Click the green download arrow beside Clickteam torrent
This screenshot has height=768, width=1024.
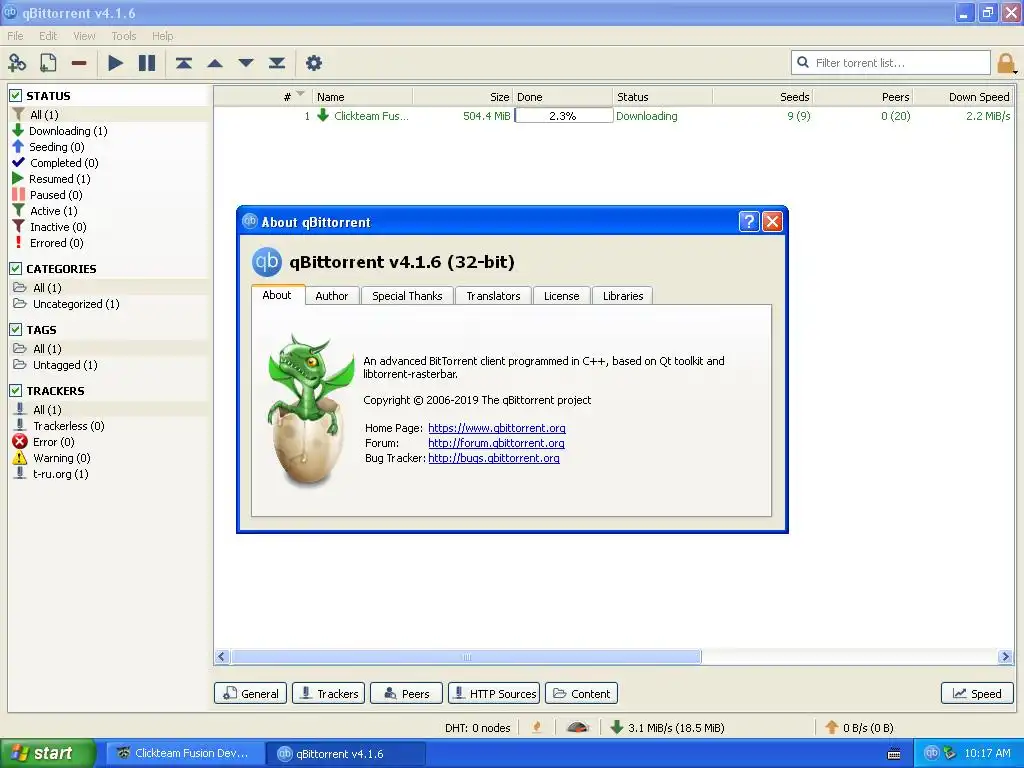point(323,116)
